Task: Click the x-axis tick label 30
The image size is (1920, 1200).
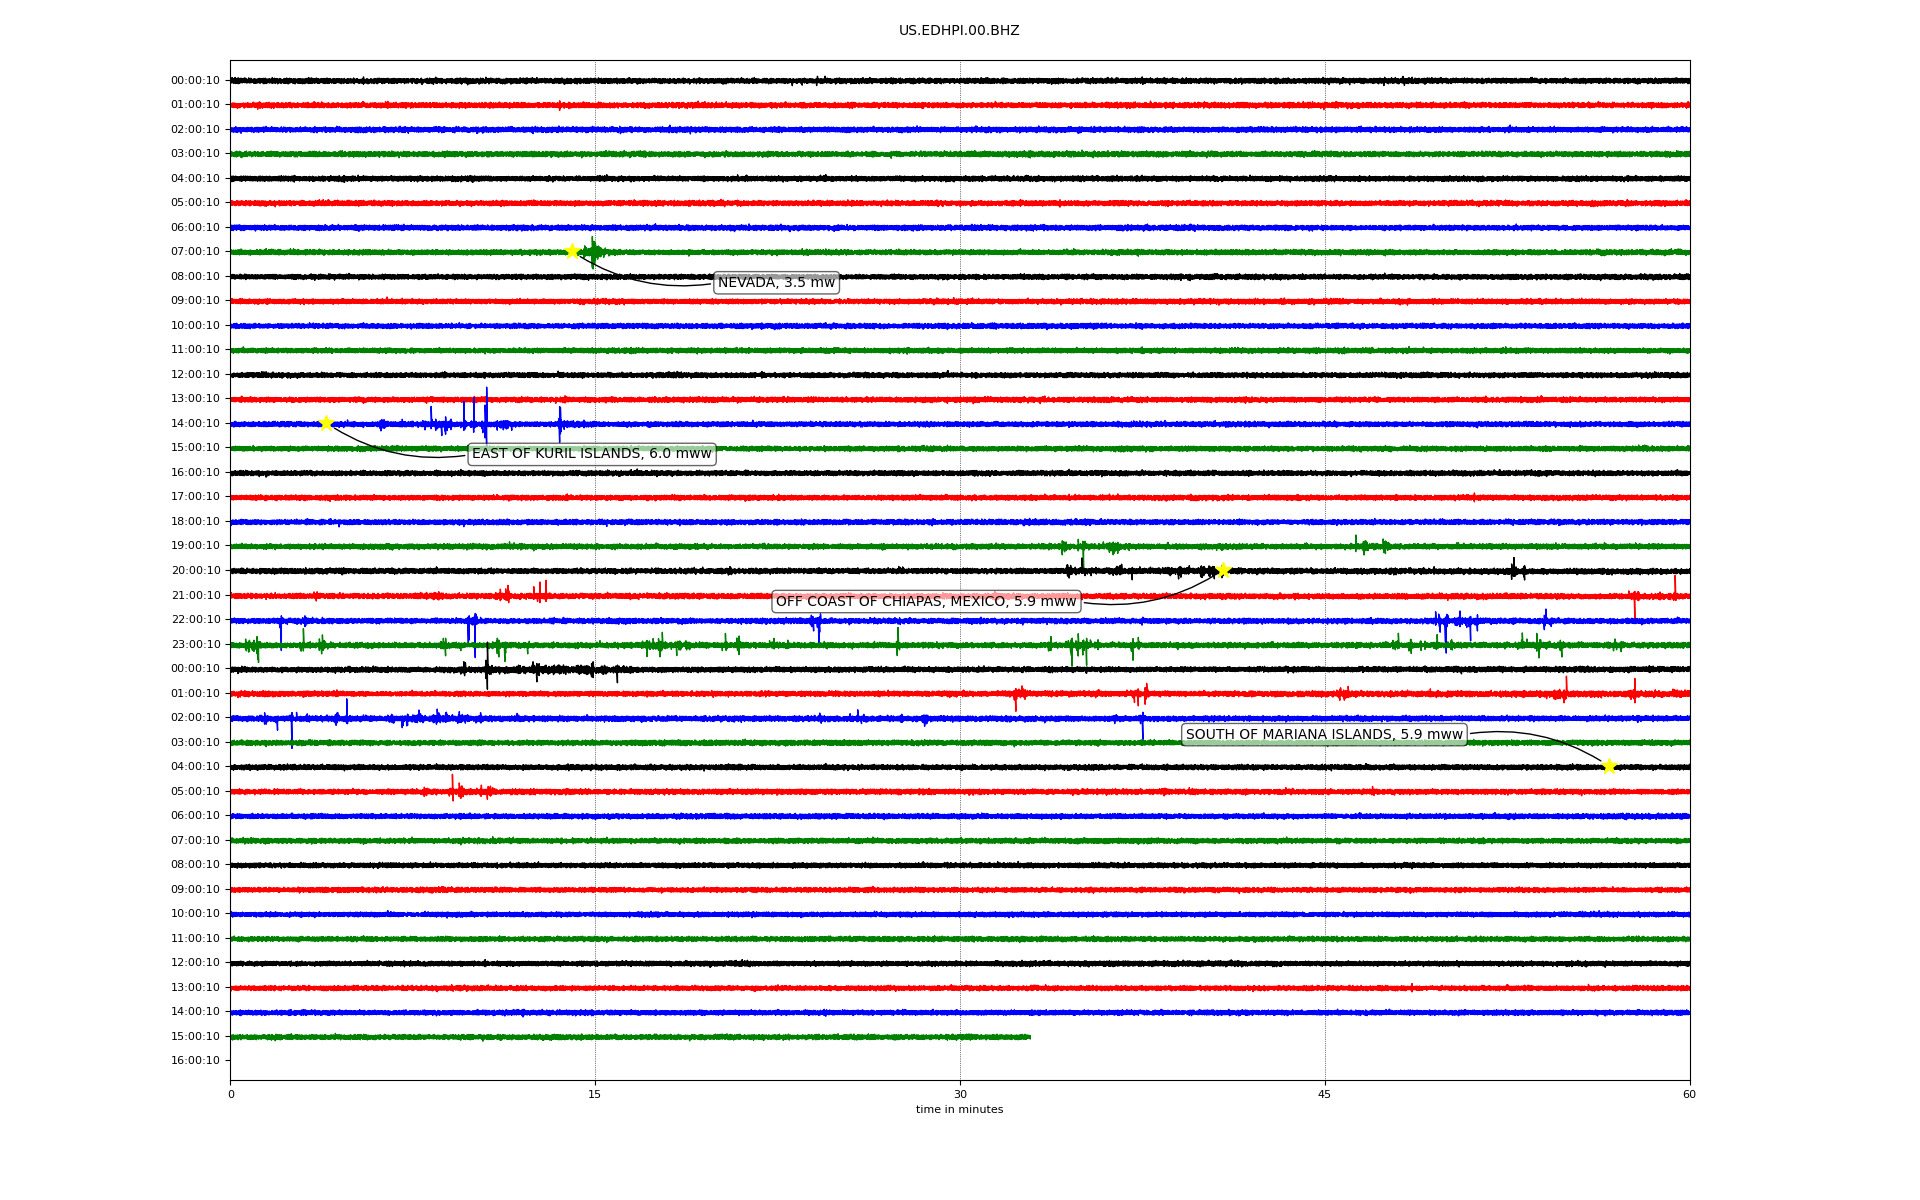Action: [960, 1094]
